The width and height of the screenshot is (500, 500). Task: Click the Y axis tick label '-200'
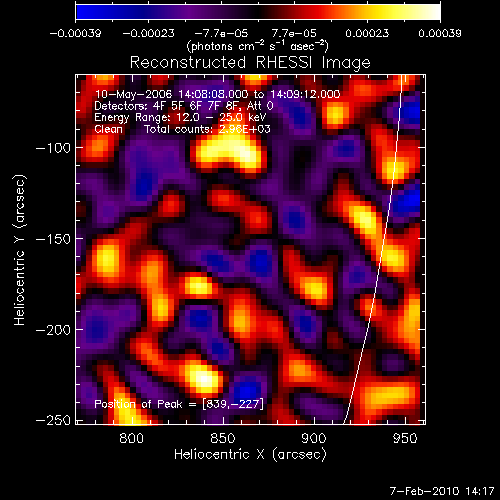53,330
